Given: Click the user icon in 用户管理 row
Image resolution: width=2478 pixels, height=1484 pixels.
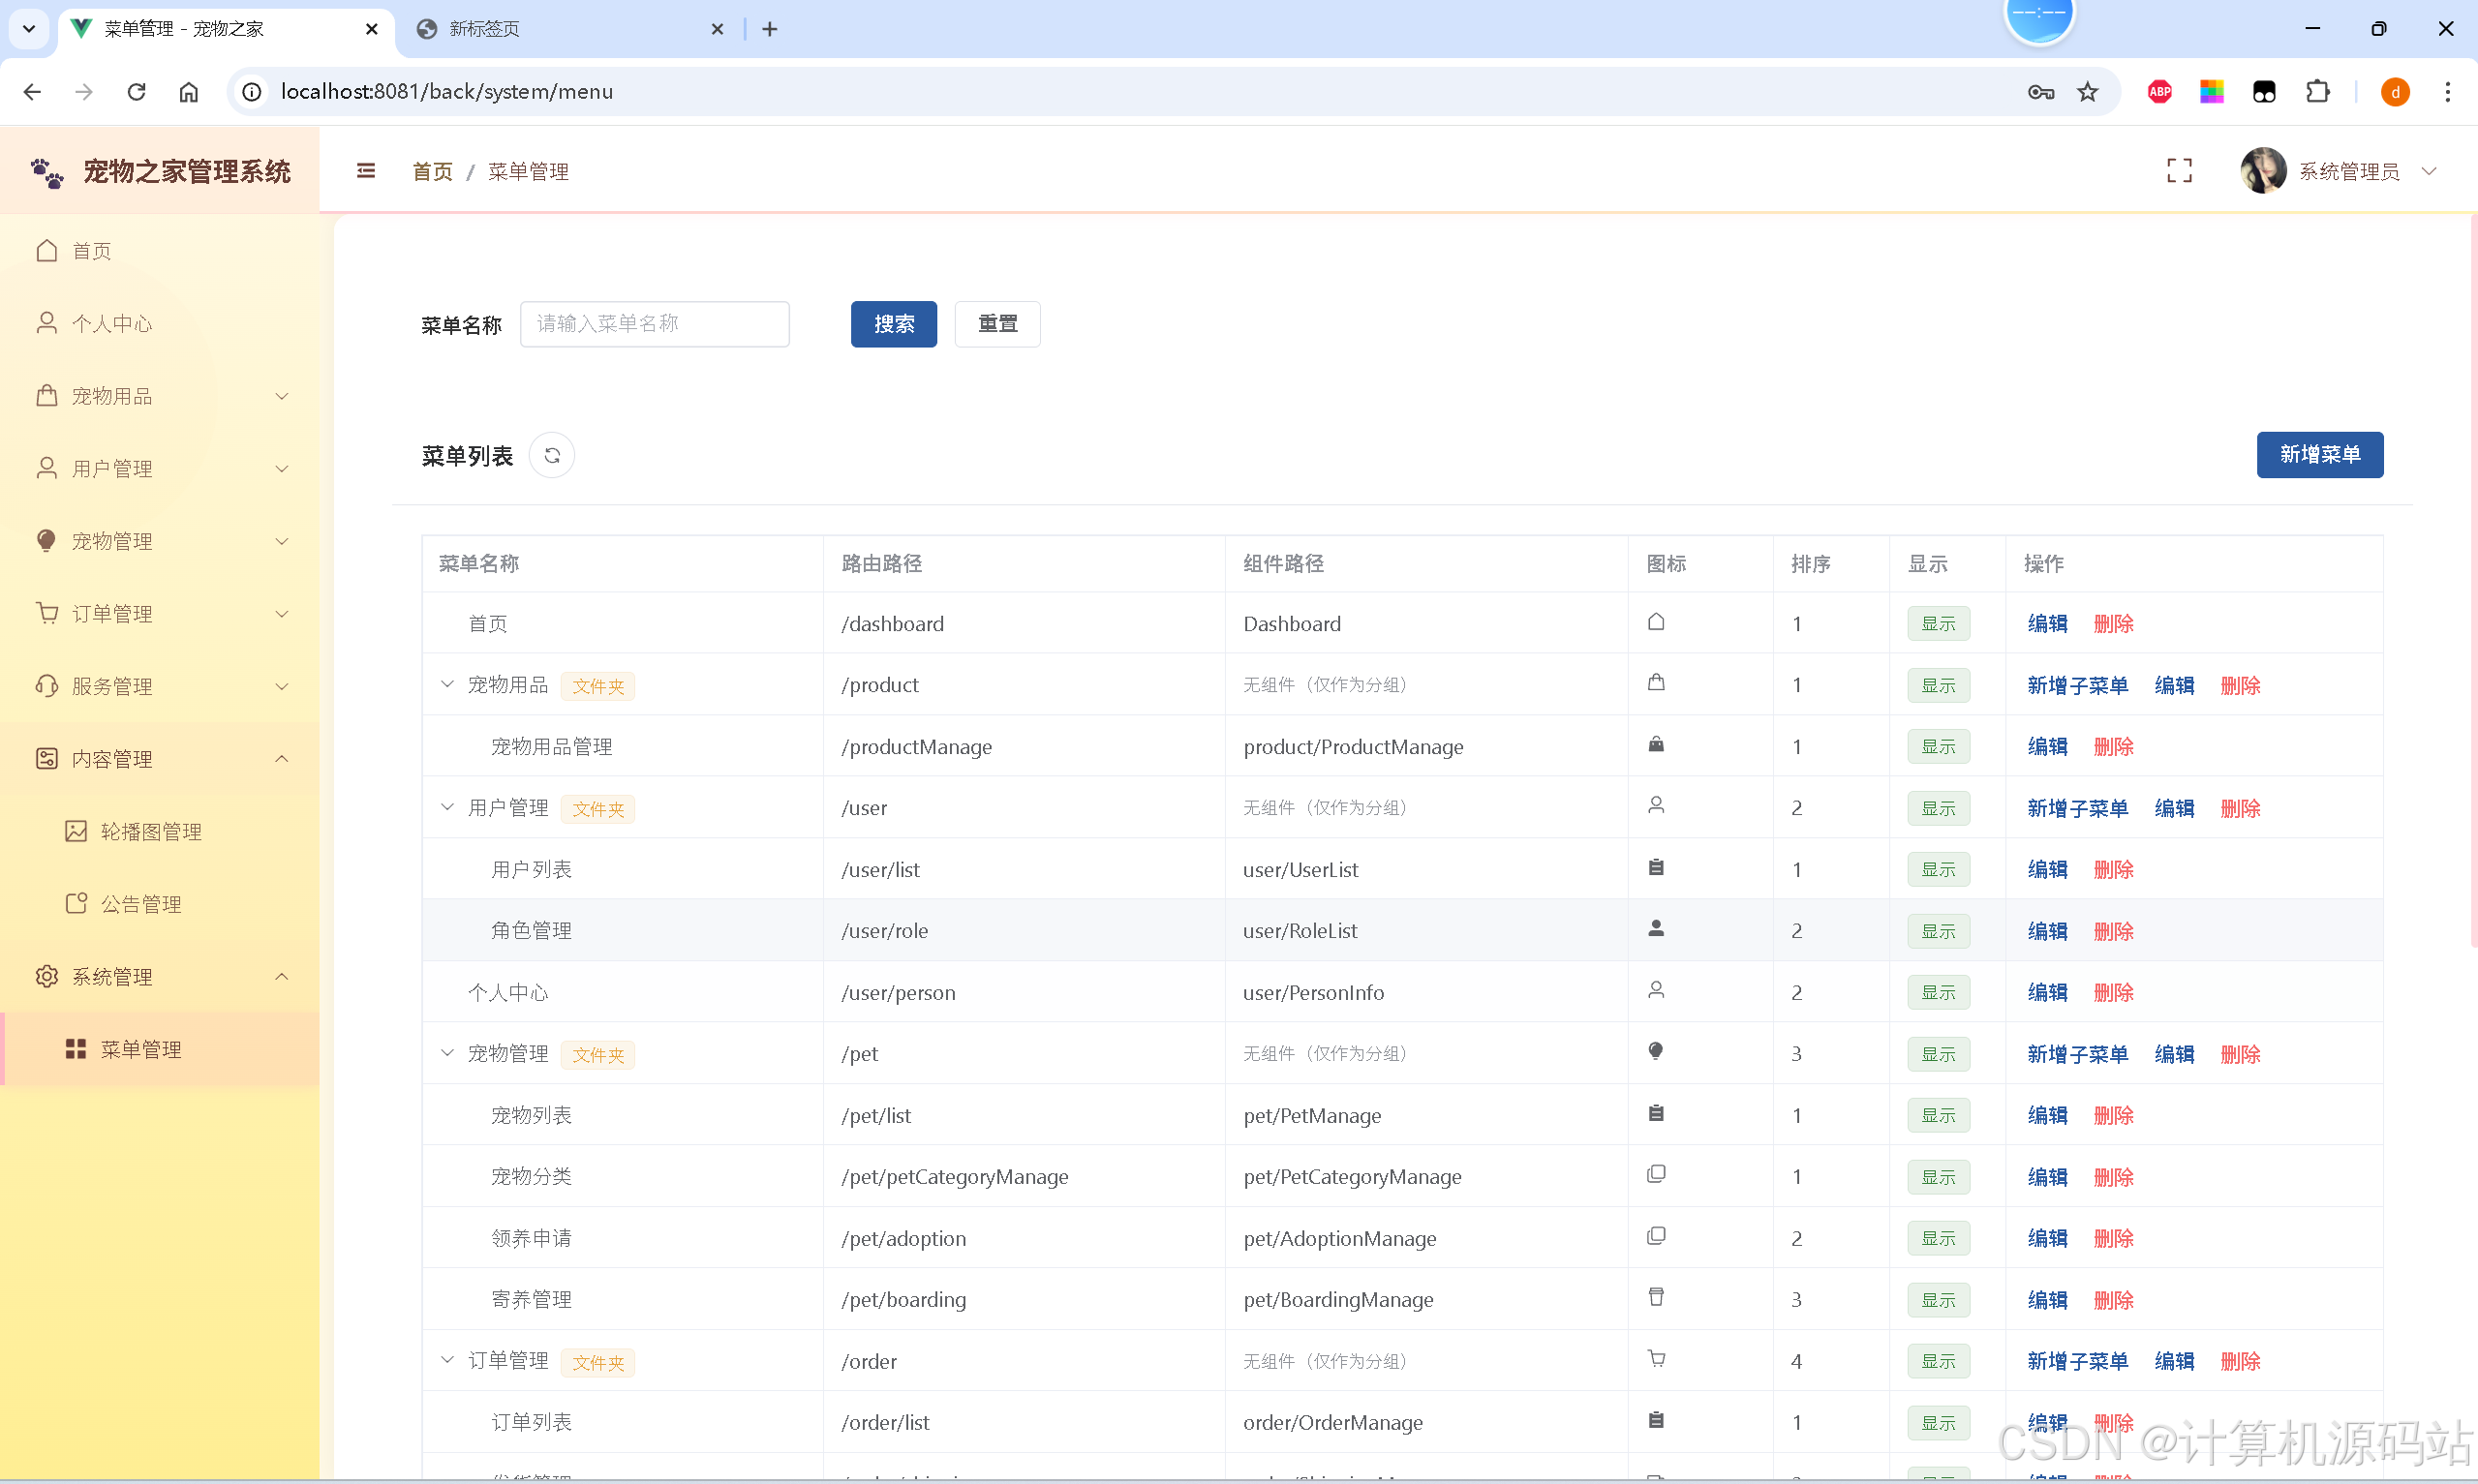Looking at the screenshot, I should 1656,806.
